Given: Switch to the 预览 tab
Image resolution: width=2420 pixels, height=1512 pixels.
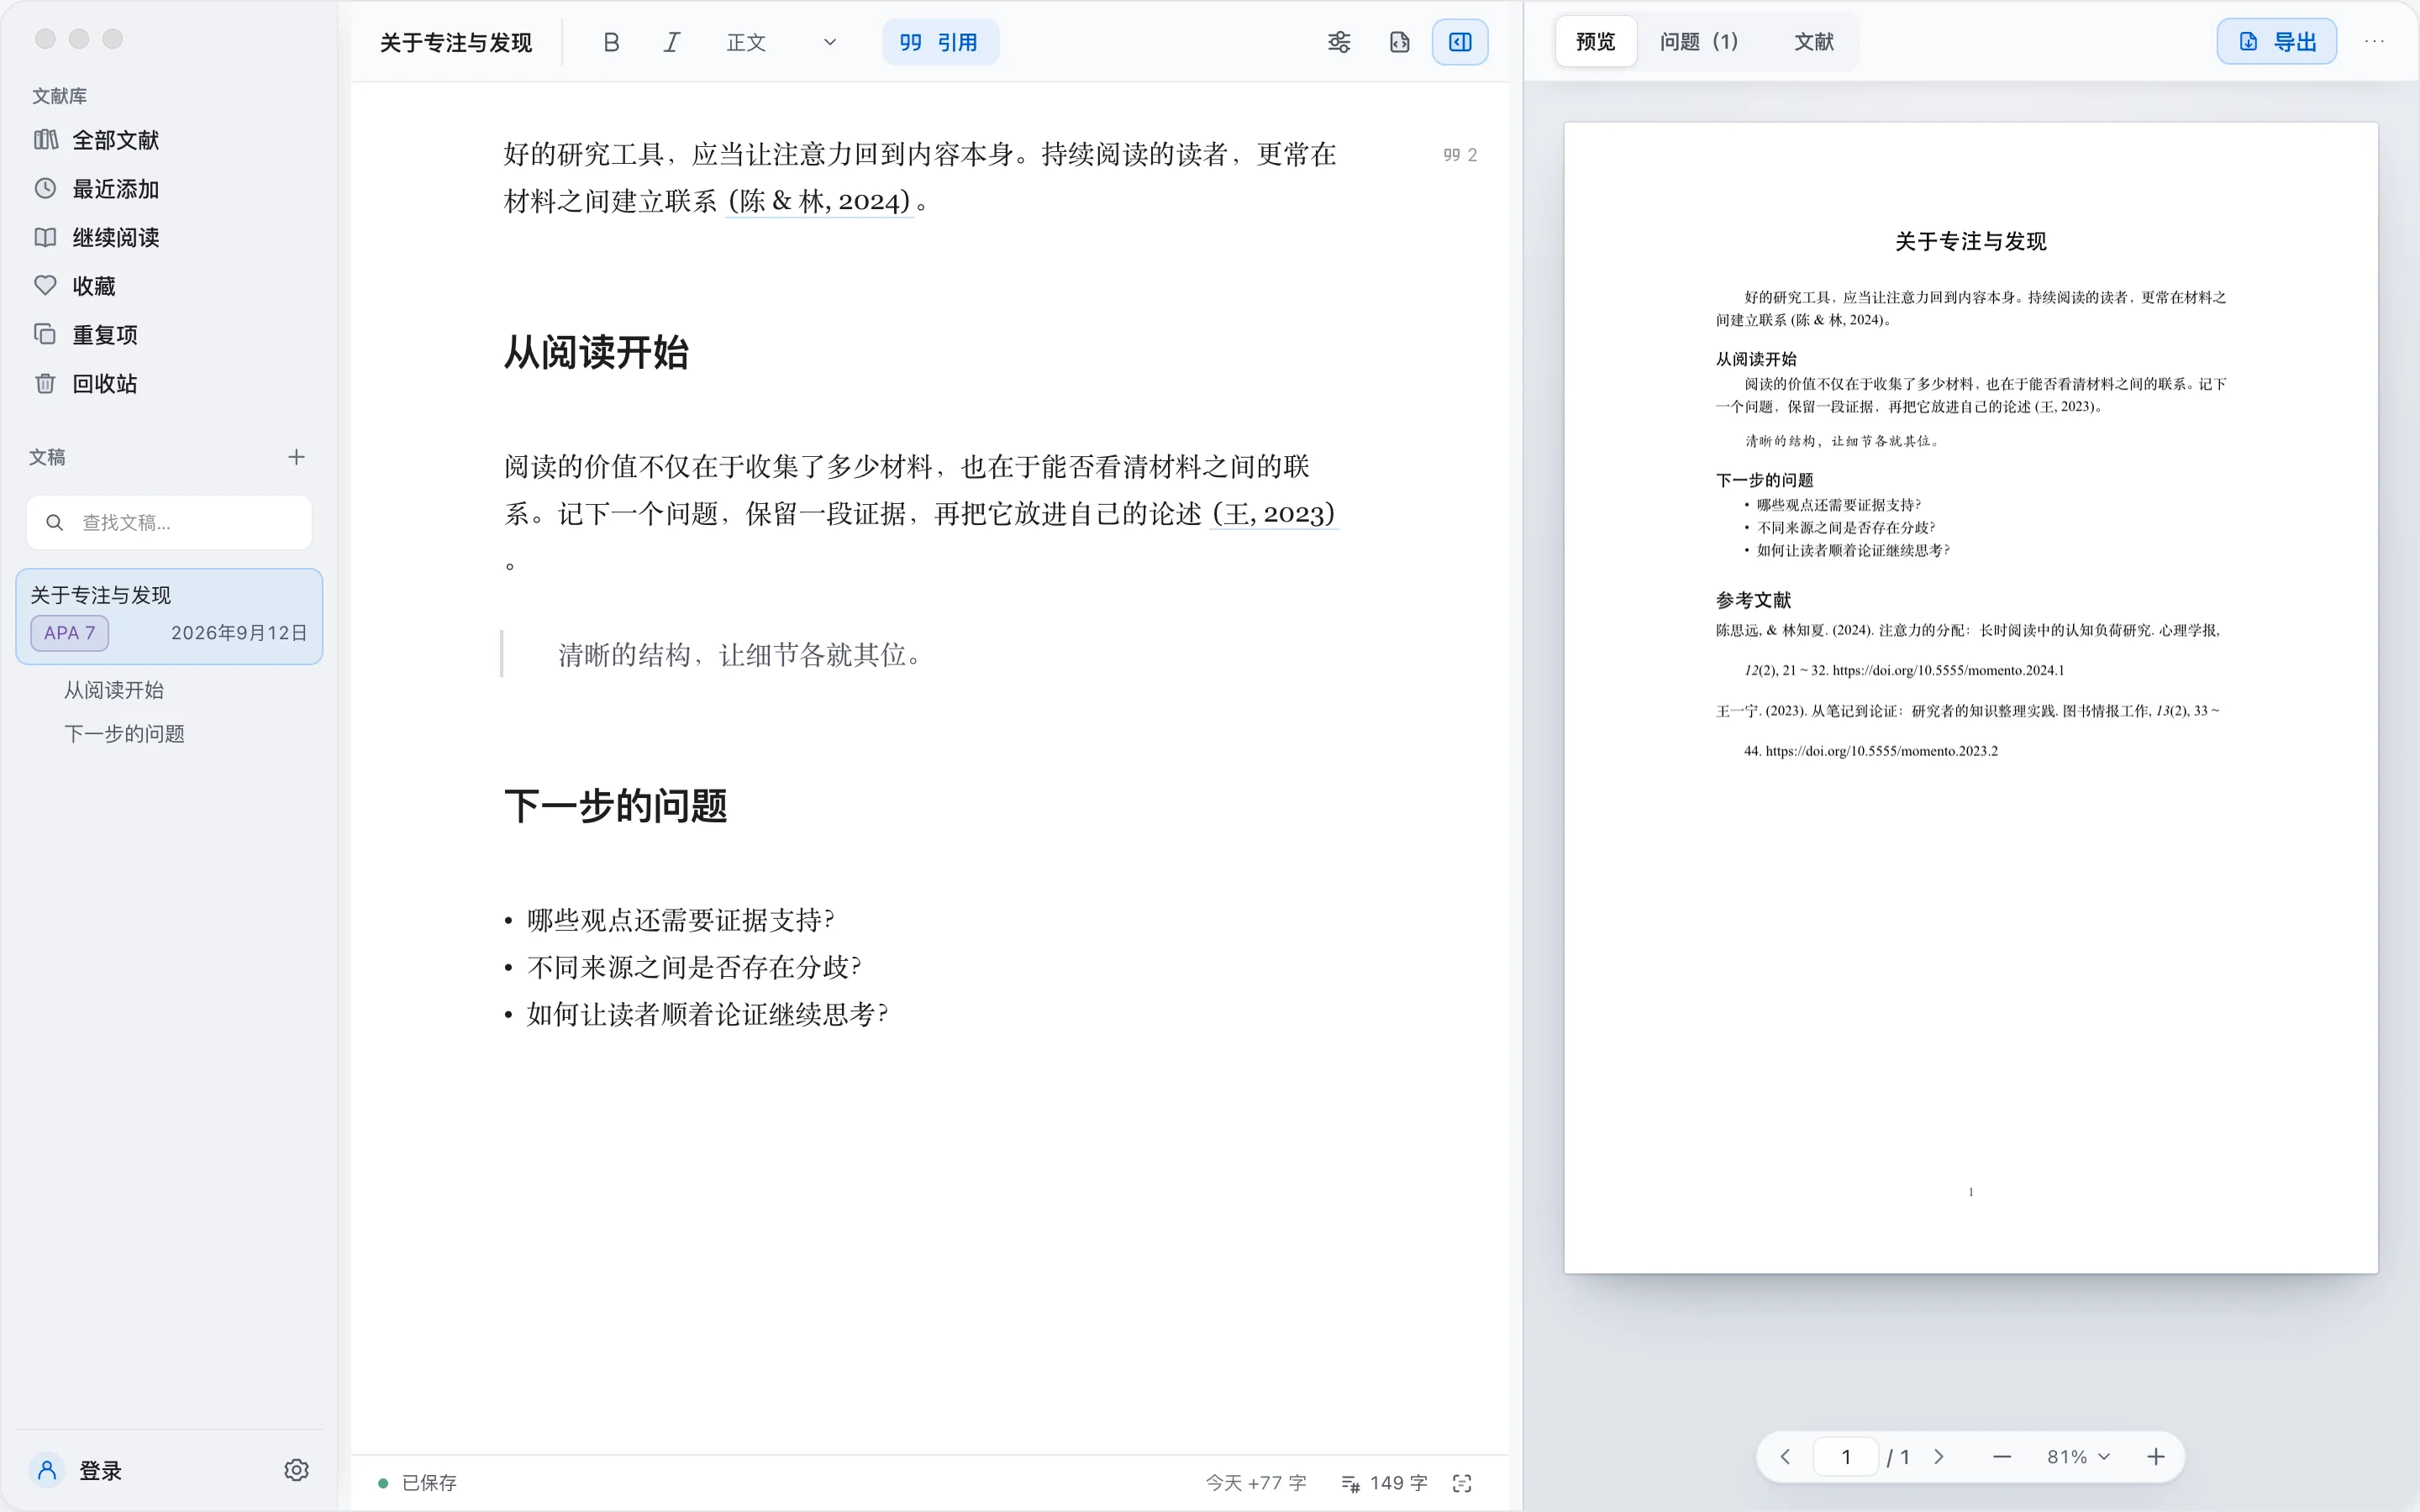Looking at the screenshot, I should pyautogui.click(x=1596, y=42).
